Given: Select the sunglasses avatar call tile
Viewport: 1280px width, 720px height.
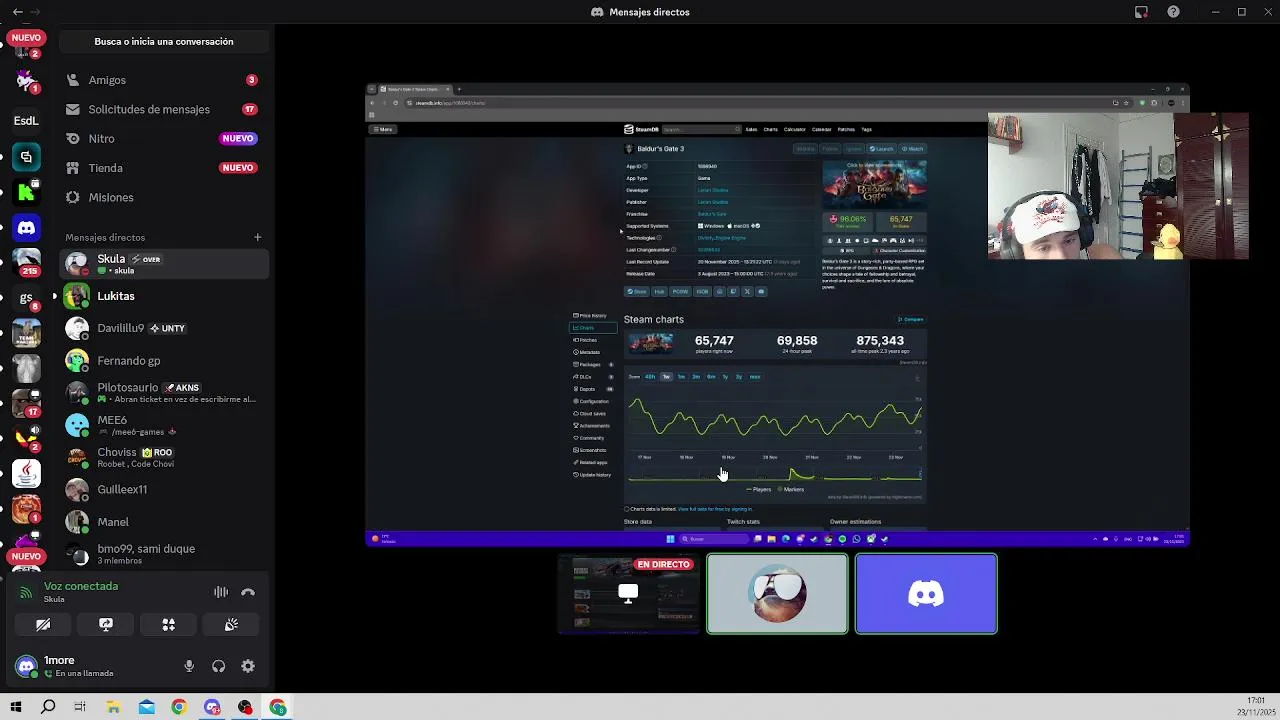Looking at the screenshot, I should [777, 594].
